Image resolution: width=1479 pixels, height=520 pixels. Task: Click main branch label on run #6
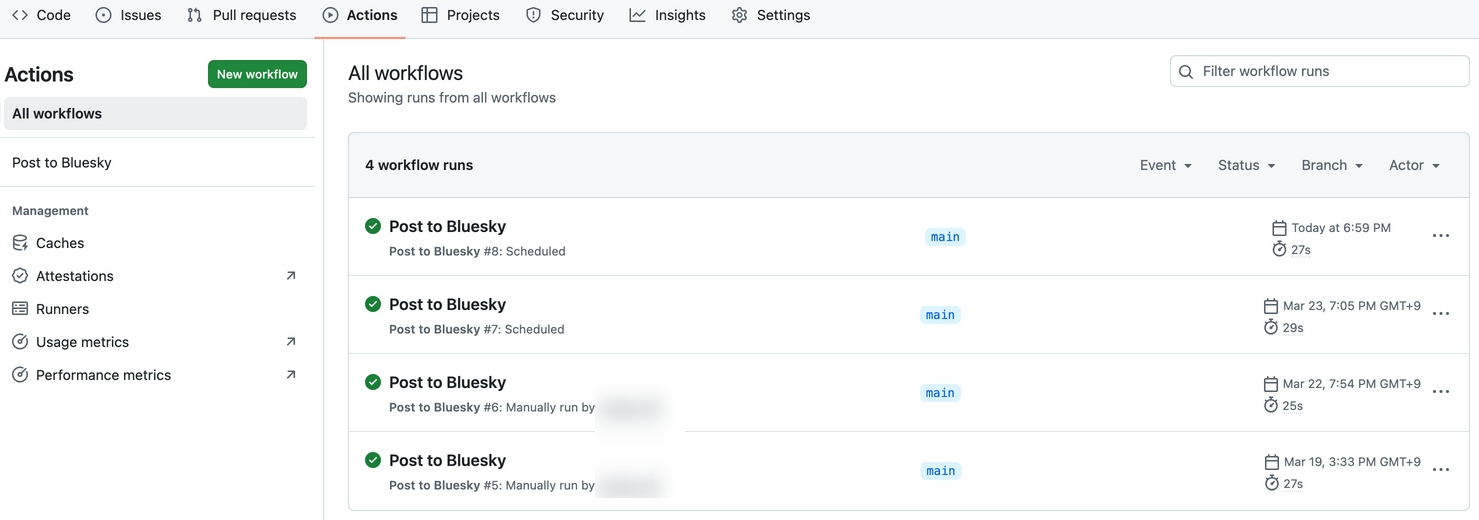[940, 393]
